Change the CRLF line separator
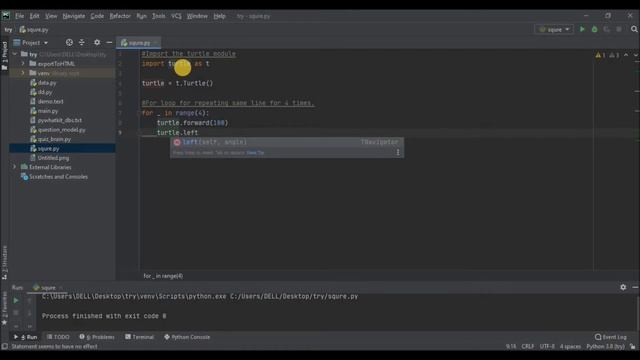This screenshot has width=640, height=360. coord(527,347)
